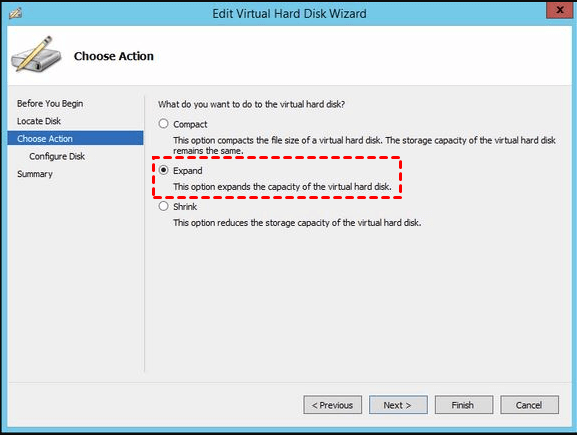Click the Choose Action page heading

114,56
